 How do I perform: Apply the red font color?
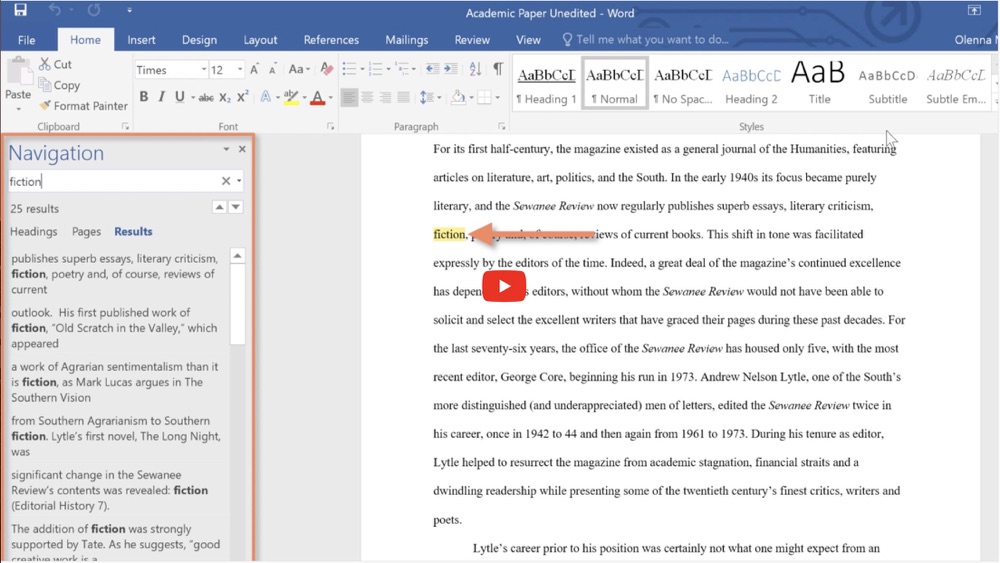click(318, 98)
